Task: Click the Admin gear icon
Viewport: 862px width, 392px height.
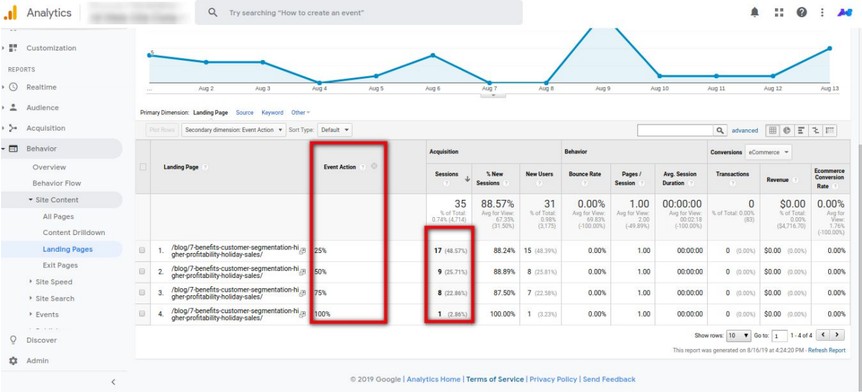Action: tap(14, 361)
